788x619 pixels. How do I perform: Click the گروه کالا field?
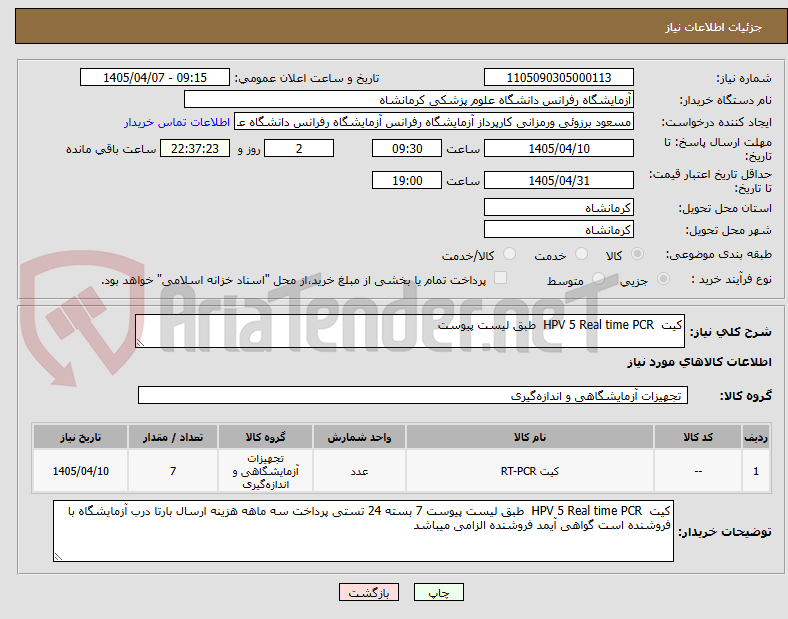coord(413,395)
